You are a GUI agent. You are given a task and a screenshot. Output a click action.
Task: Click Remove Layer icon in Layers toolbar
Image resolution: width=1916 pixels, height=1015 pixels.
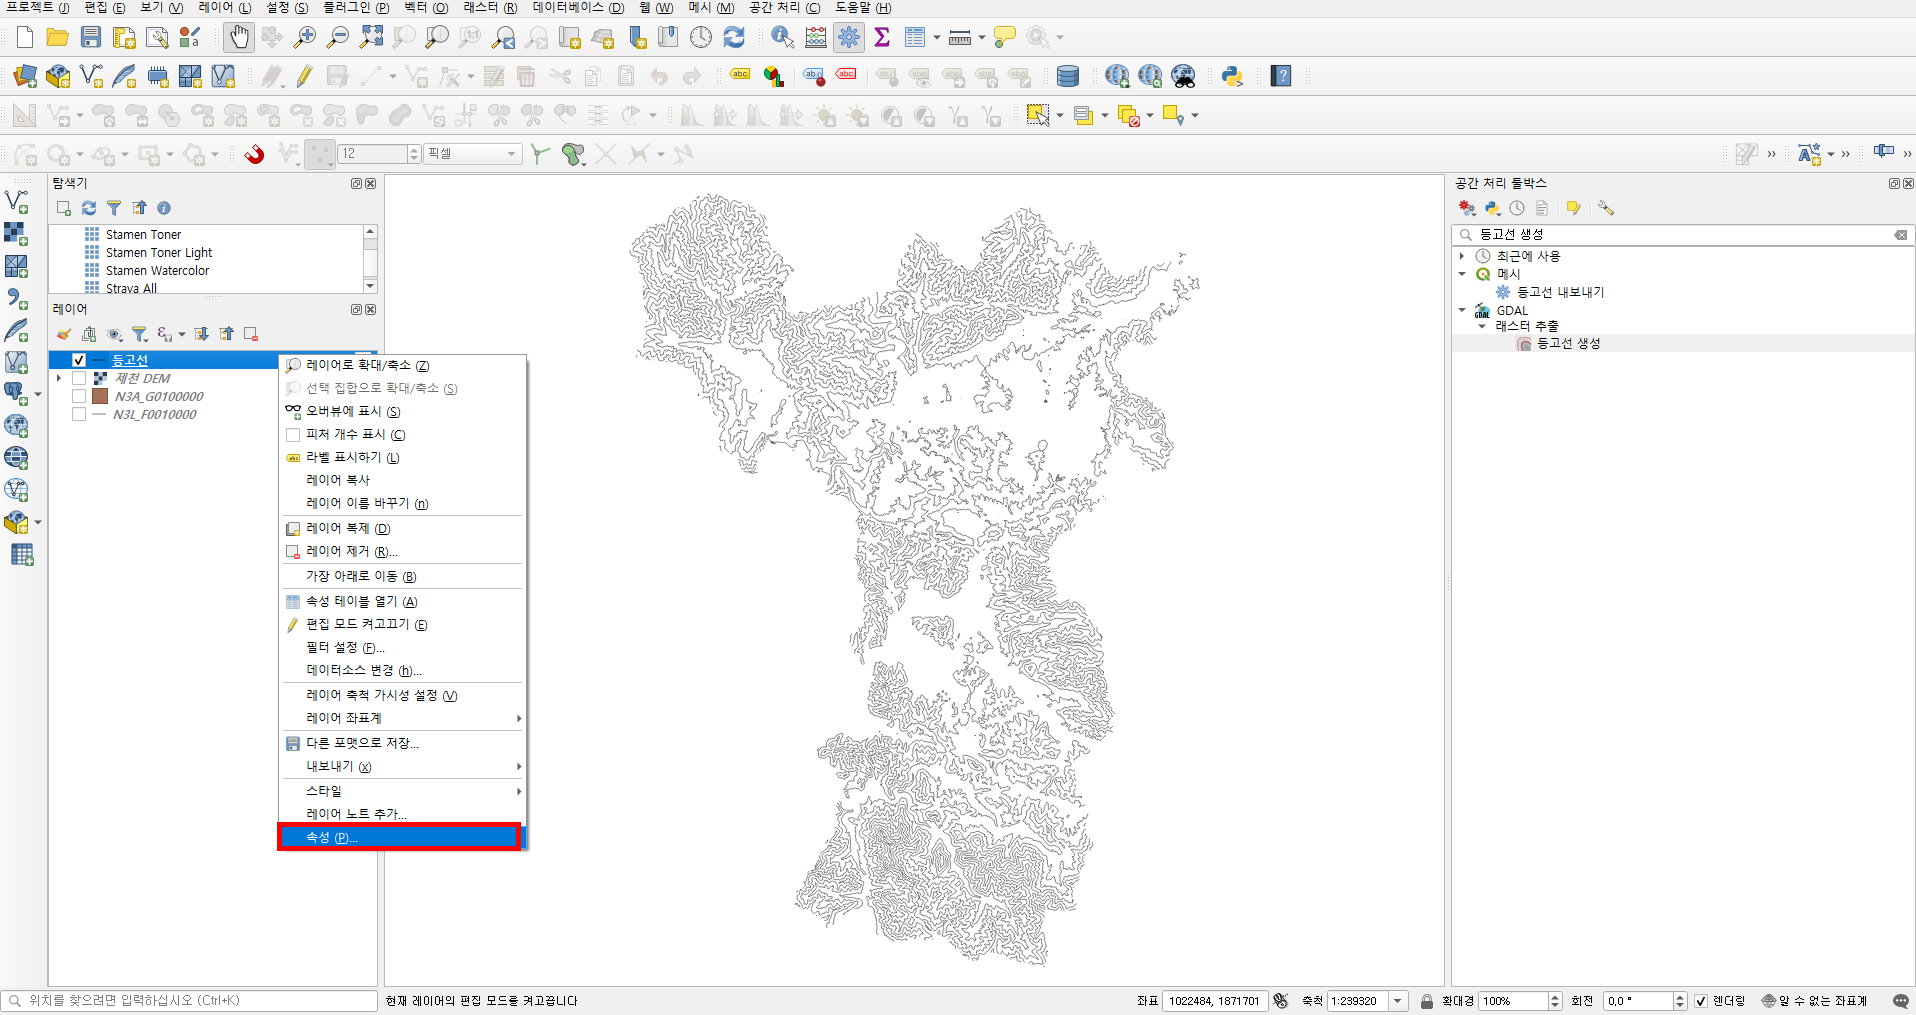click(251, 334)
